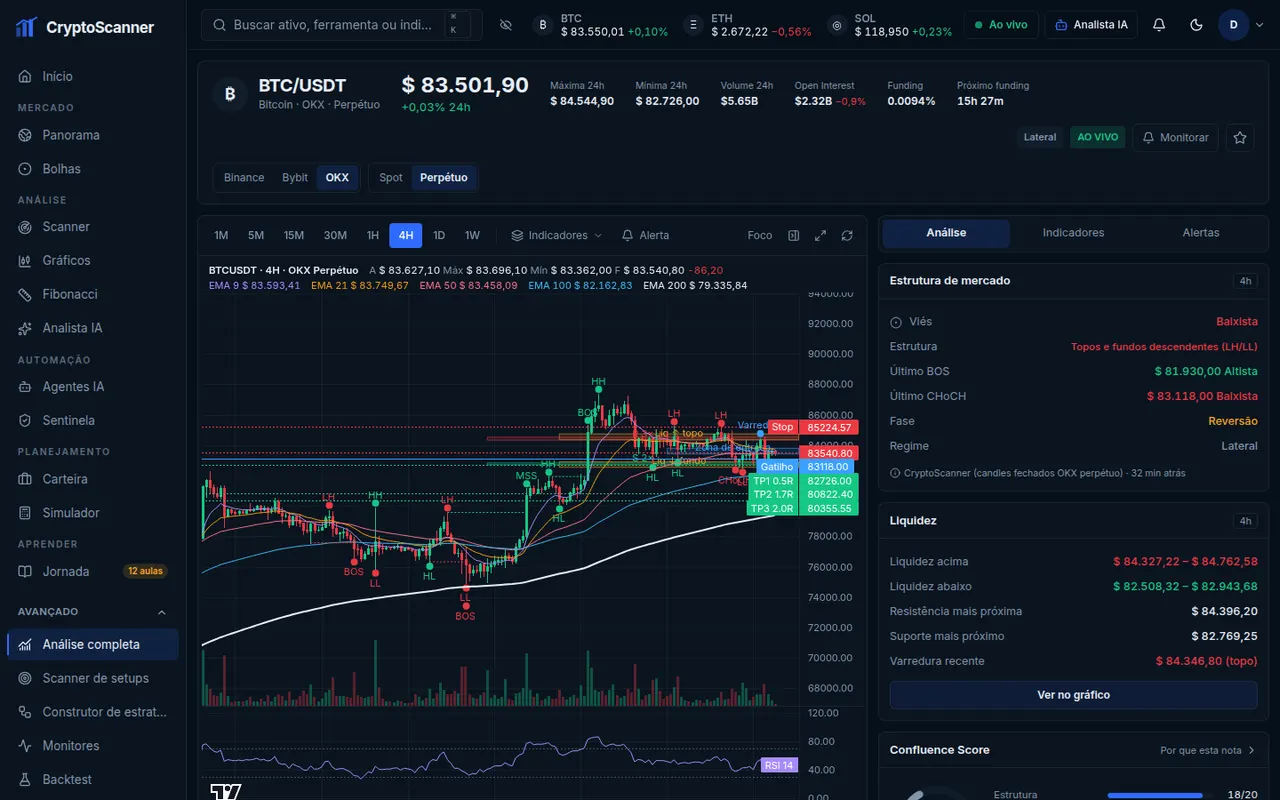Click the ETH ticker in the header

[748, 25]
